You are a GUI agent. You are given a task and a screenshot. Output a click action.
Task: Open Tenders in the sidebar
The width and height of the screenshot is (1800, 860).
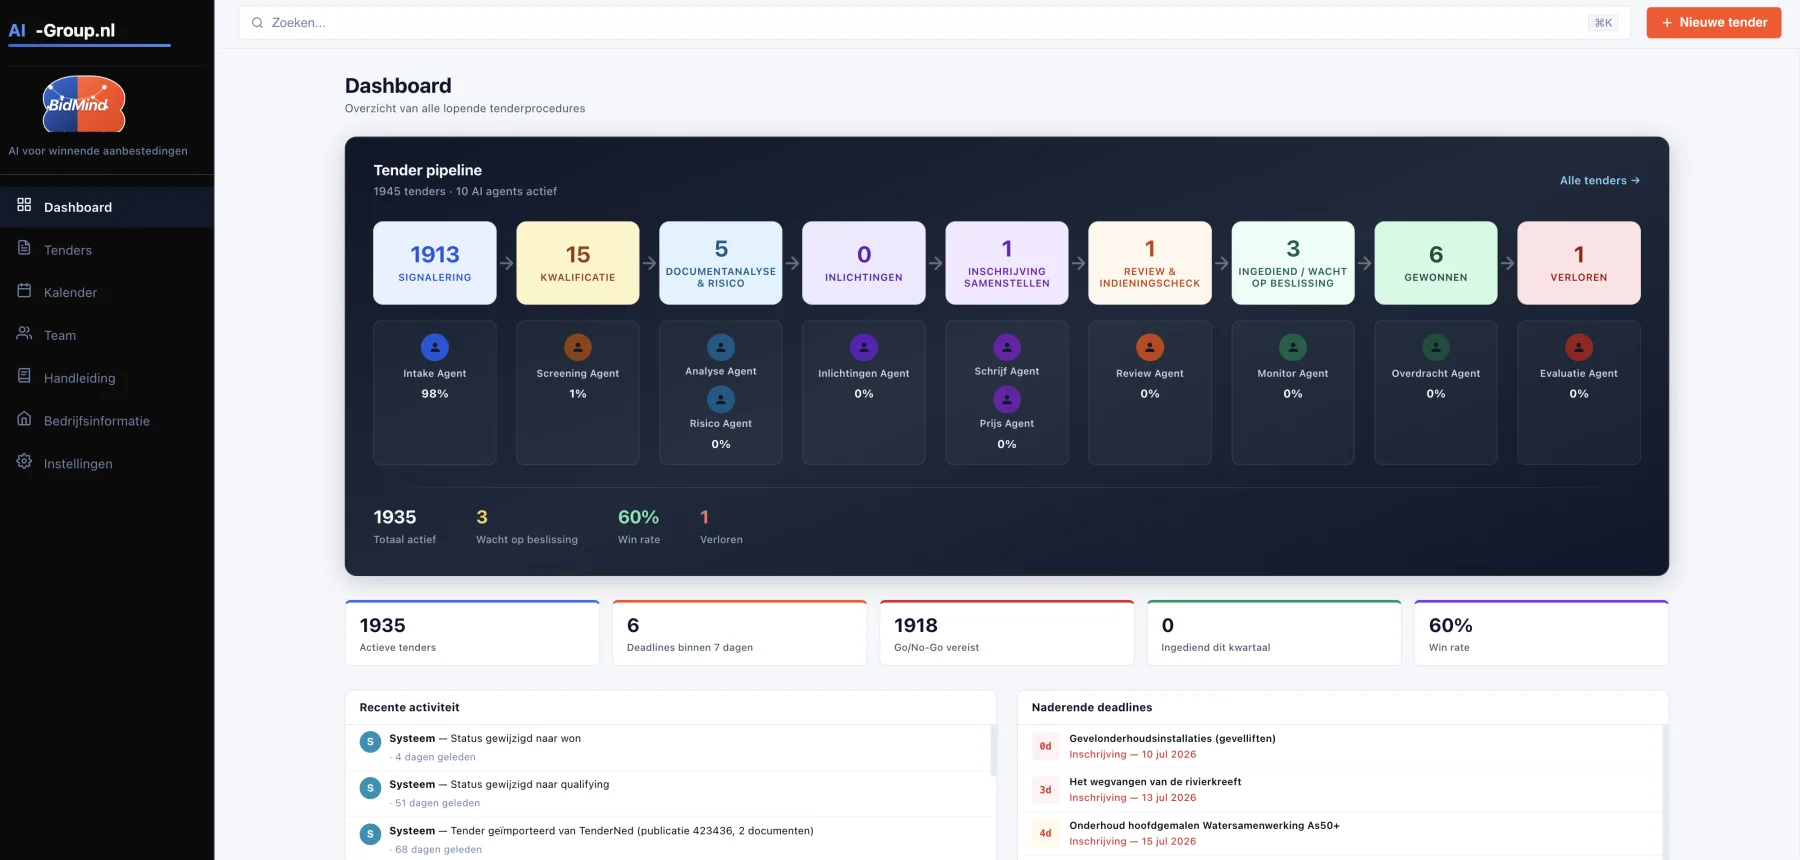pos(107,250)
